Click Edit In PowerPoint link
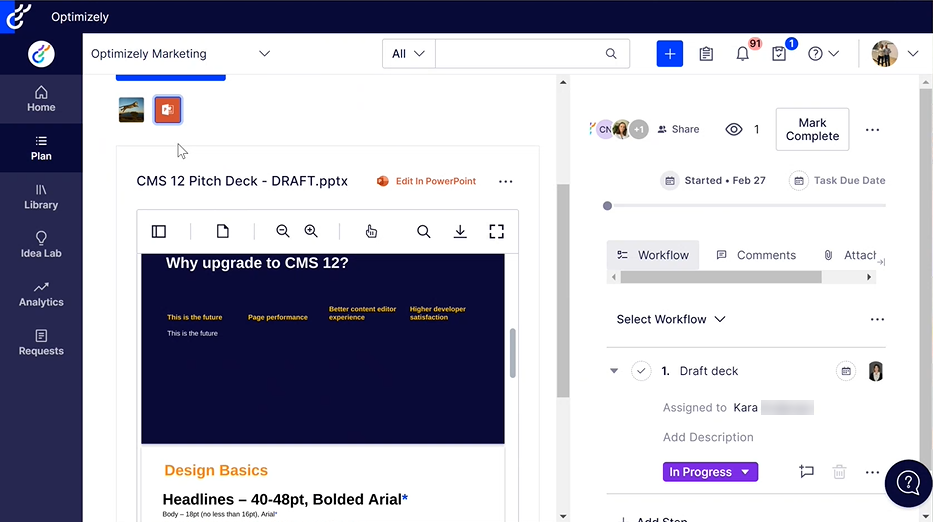This screenshot has height=522, width=933. point(426,181)
